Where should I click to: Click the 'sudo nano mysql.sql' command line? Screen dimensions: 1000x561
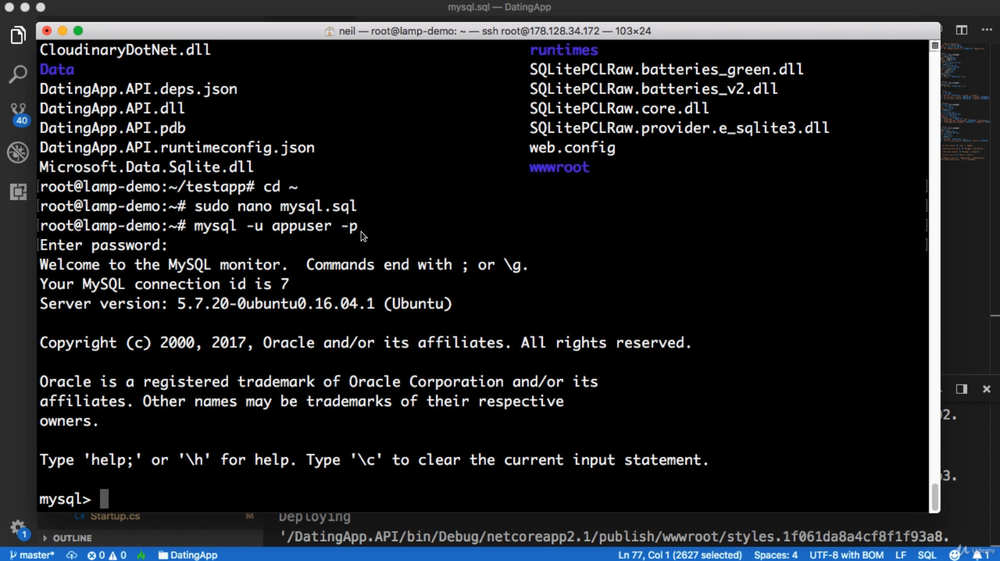276,207
